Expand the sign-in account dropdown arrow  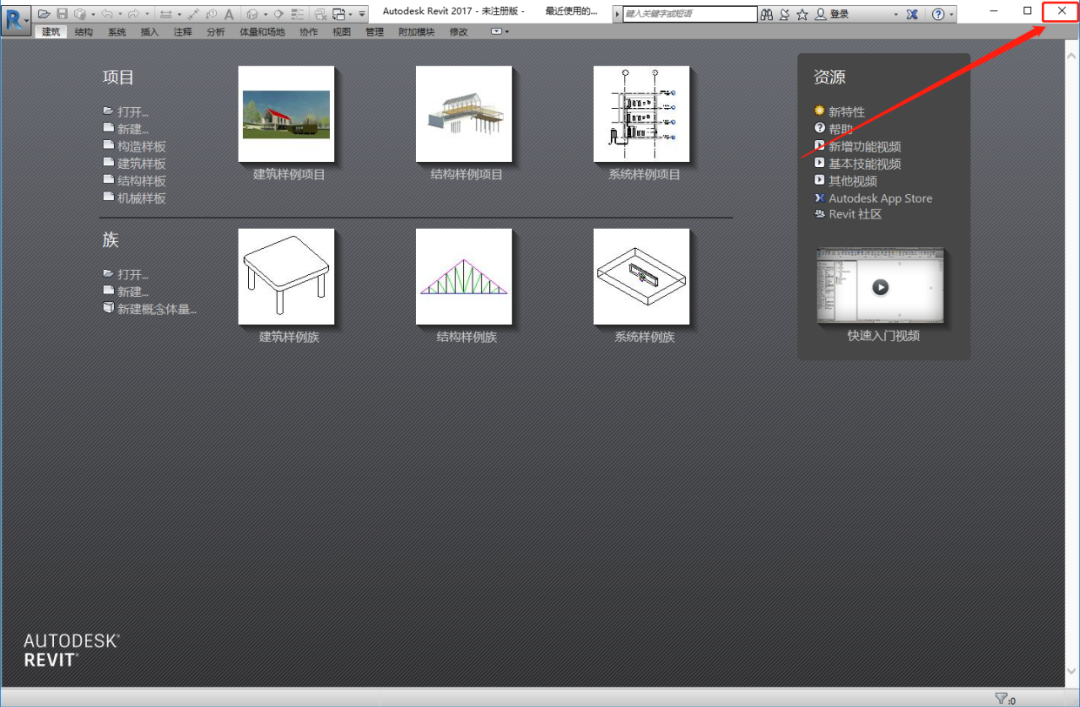896,14
